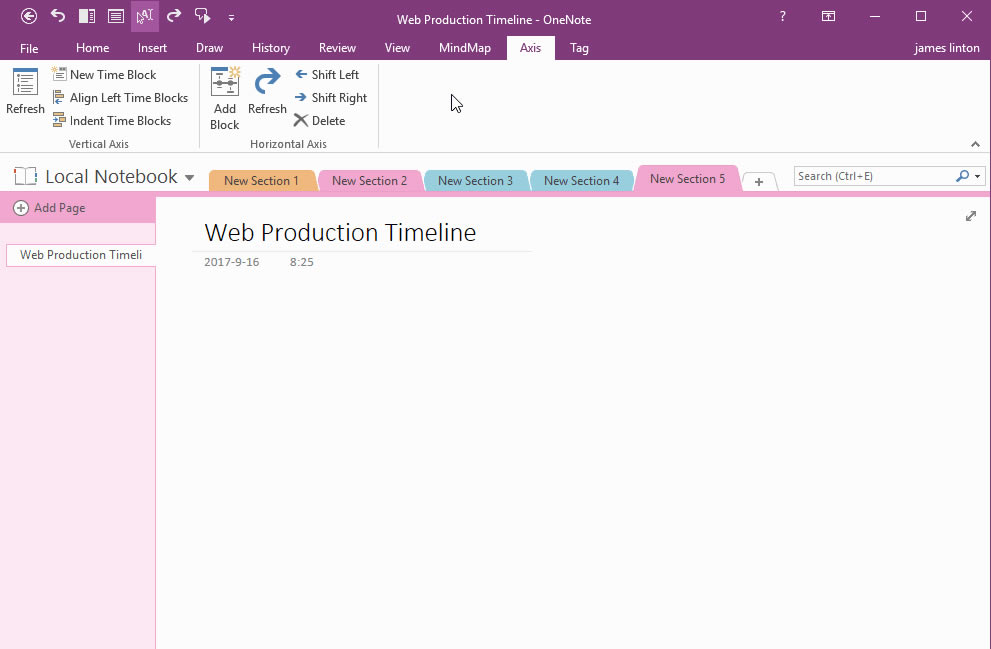
Task: Click the Indent Time Blocks icon
Action: [x=61, y=120]
